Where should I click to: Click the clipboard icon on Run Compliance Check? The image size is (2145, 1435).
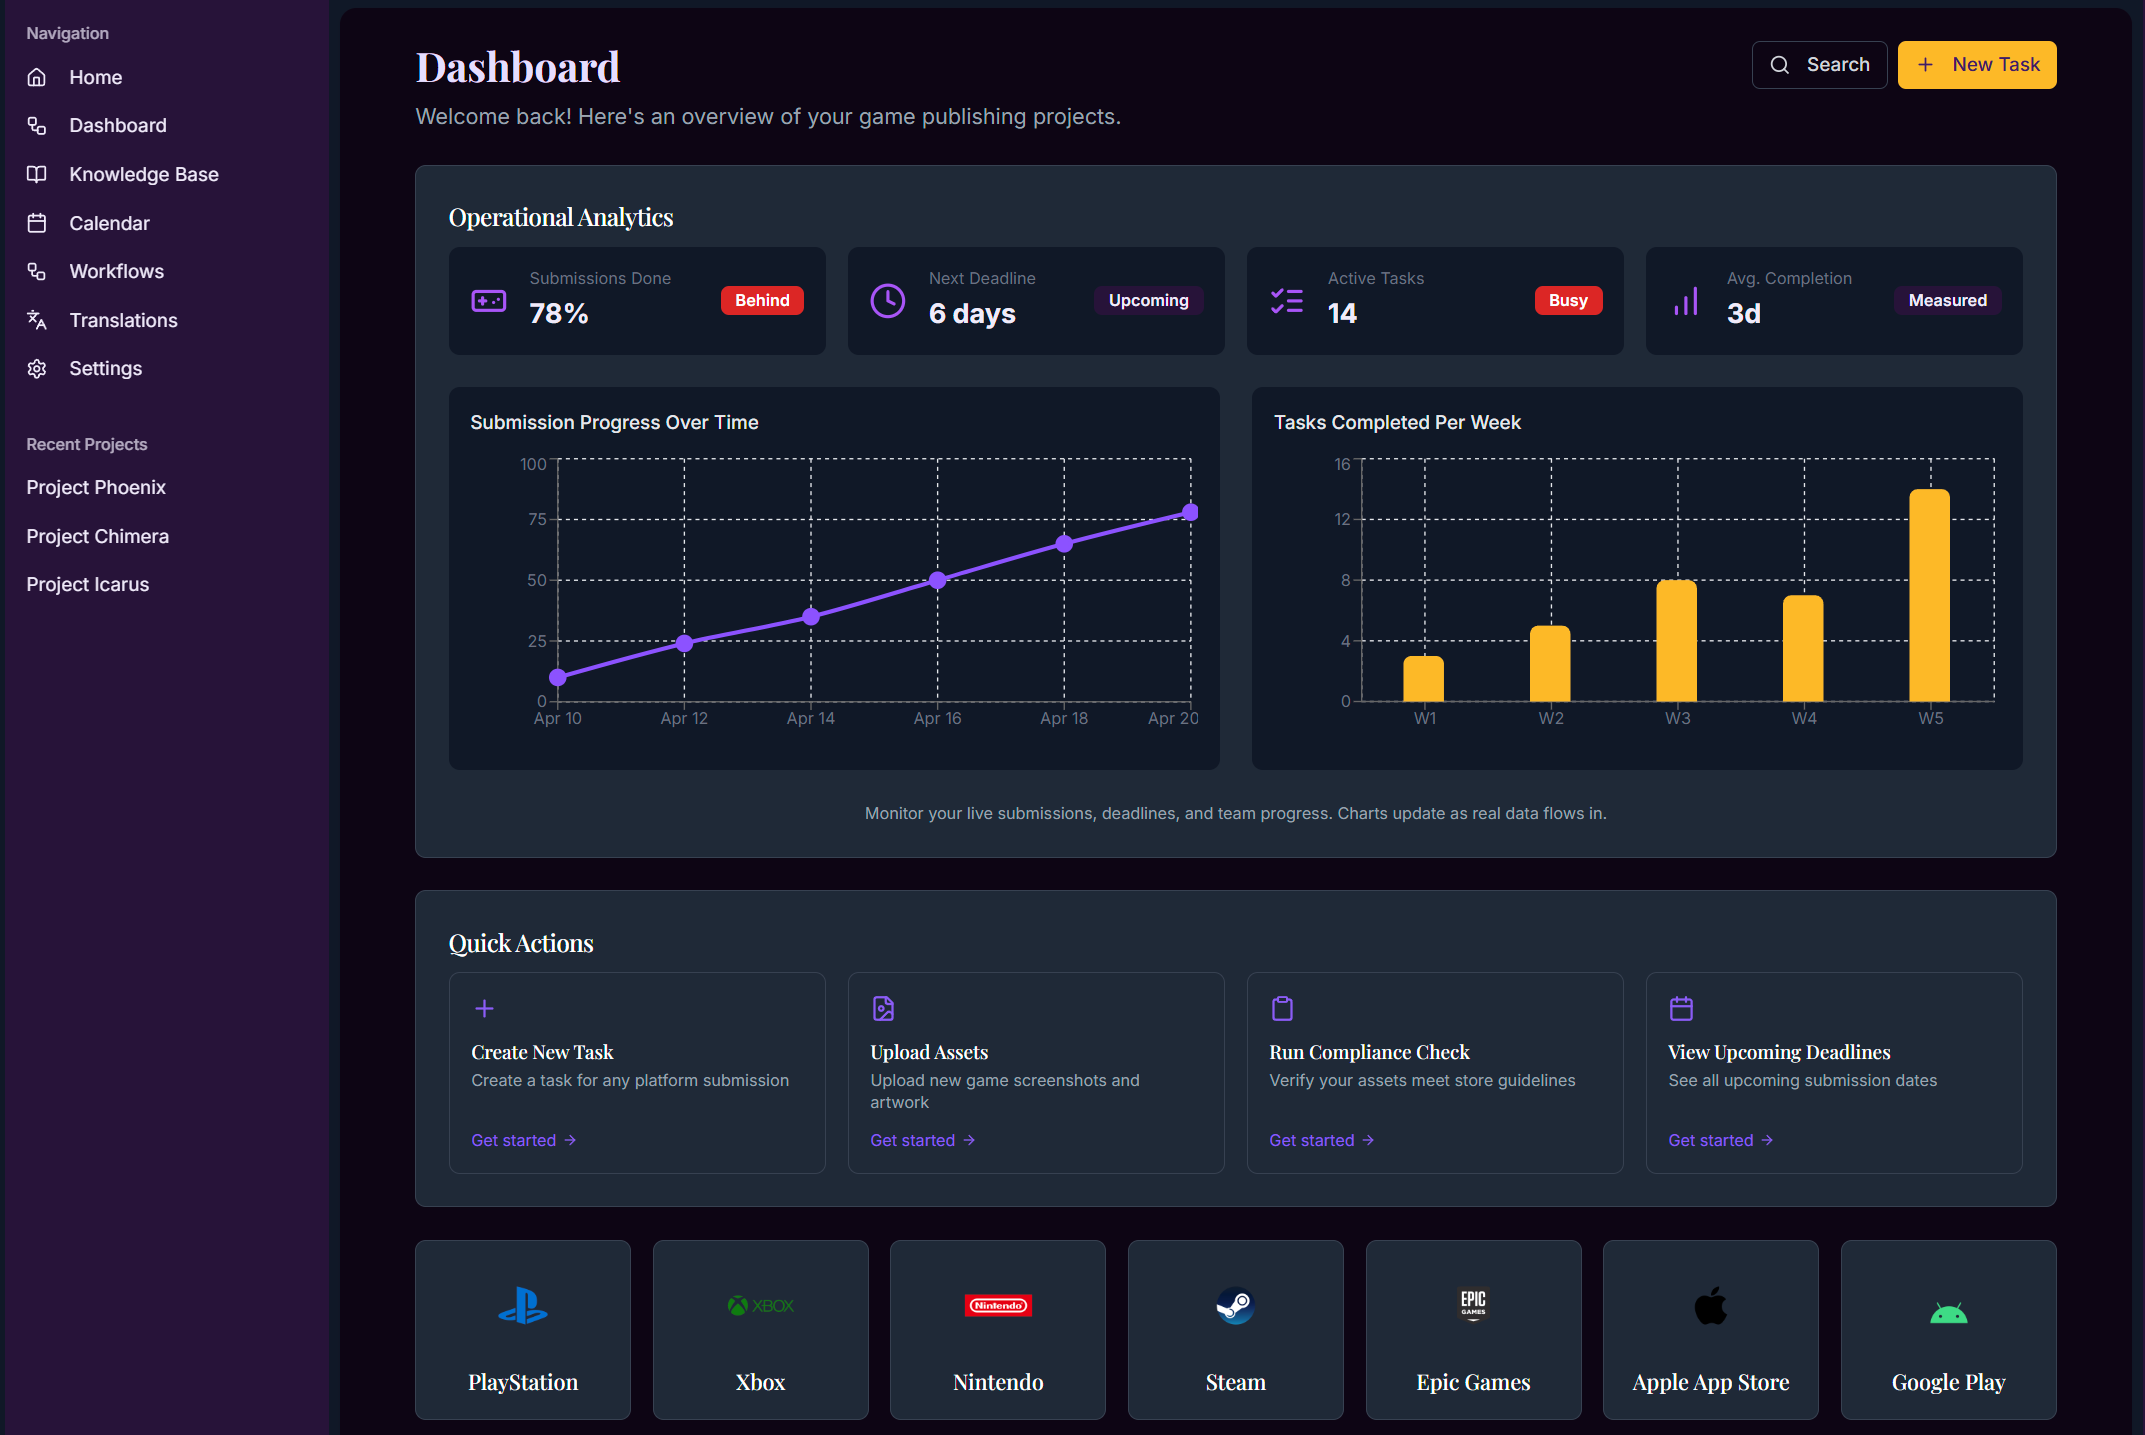[x=1282, y=1008]
